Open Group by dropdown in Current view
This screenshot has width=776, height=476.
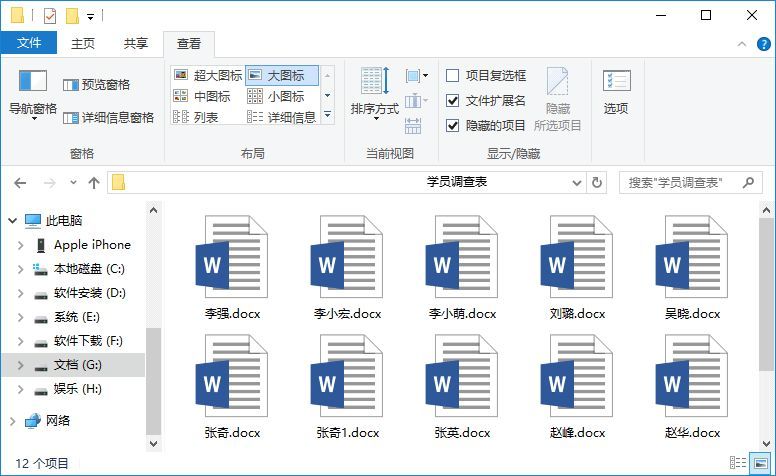[x=417, y=76]
